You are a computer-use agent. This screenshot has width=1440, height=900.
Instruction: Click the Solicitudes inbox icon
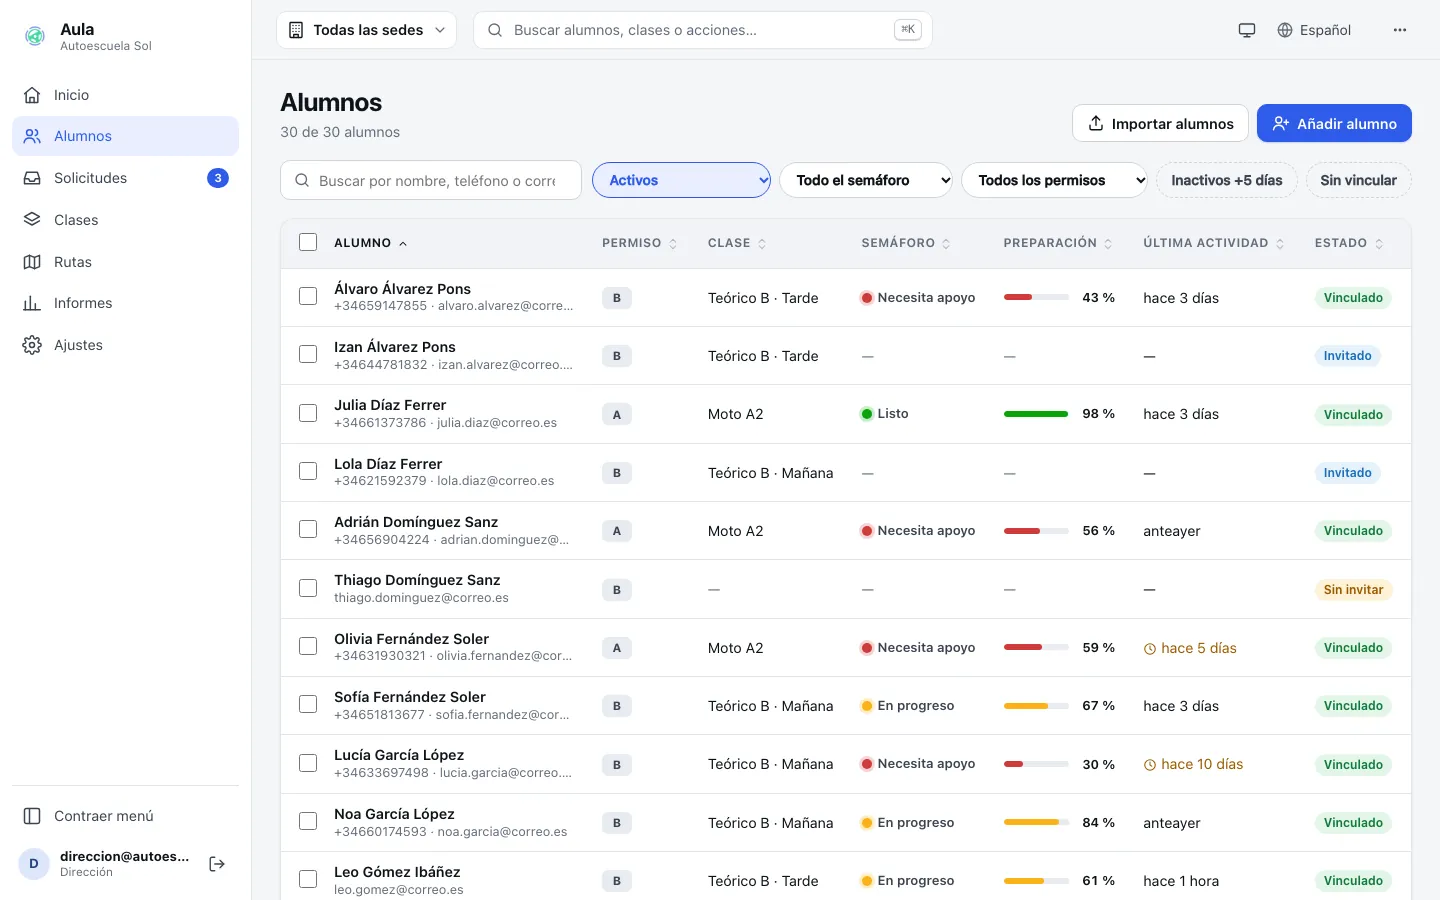coord(32,178)
